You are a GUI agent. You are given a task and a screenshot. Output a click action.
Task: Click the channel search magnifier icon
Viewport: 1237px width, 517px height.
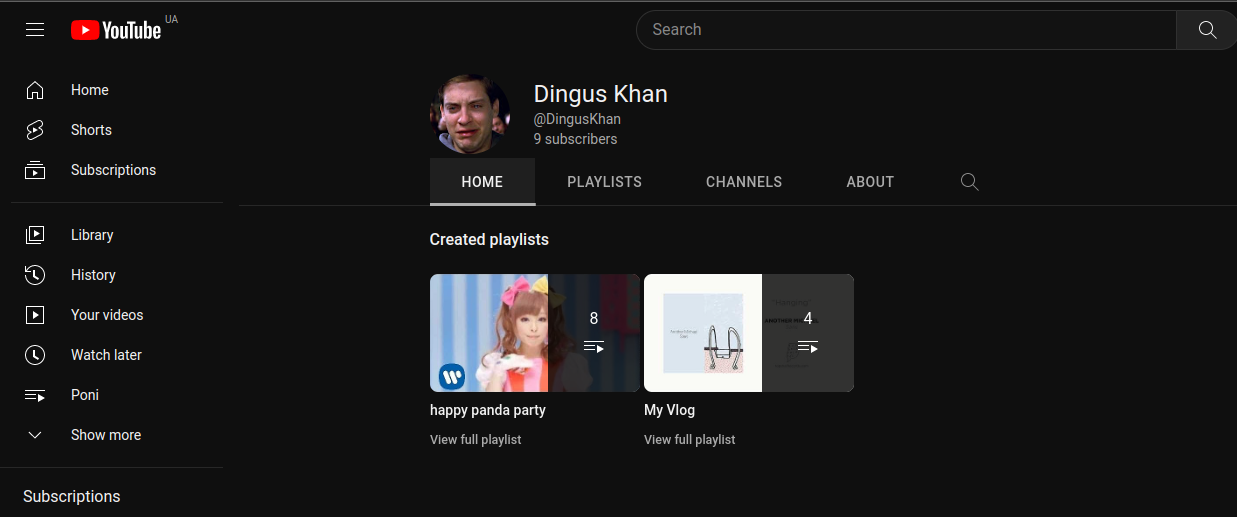click(x=969, y=182)
